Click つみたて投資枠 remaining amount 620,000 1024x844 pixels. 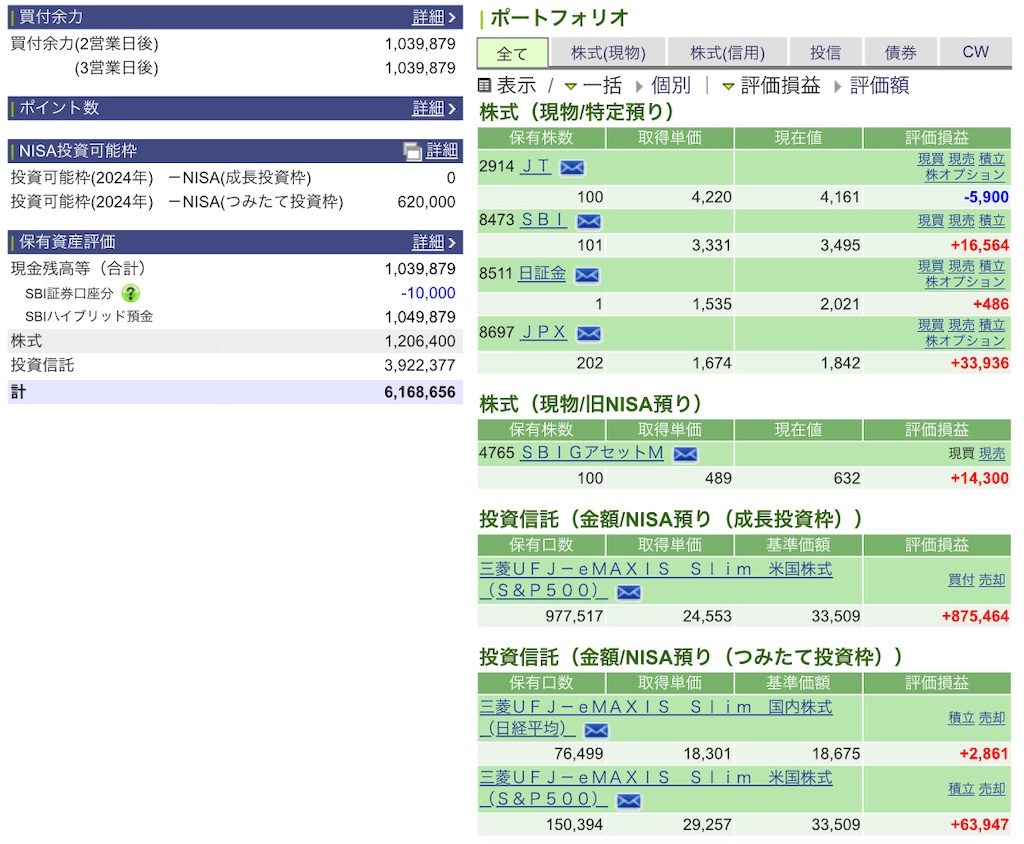pos(426,202)
